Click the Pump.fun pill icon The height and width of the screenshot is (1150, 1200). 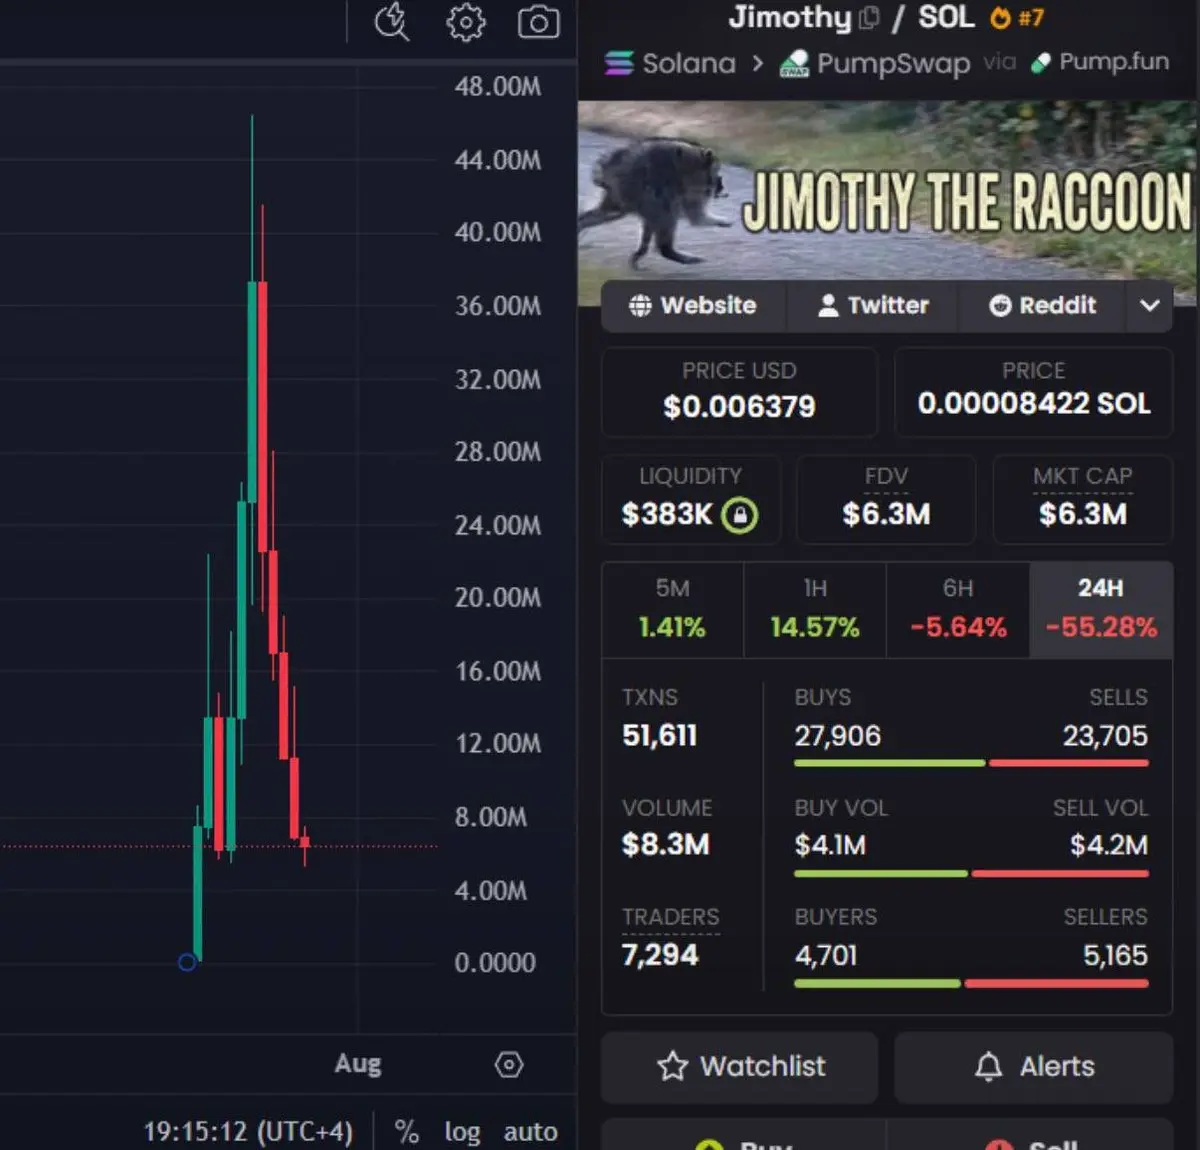pyautogui.click(x=1041, y=62)
